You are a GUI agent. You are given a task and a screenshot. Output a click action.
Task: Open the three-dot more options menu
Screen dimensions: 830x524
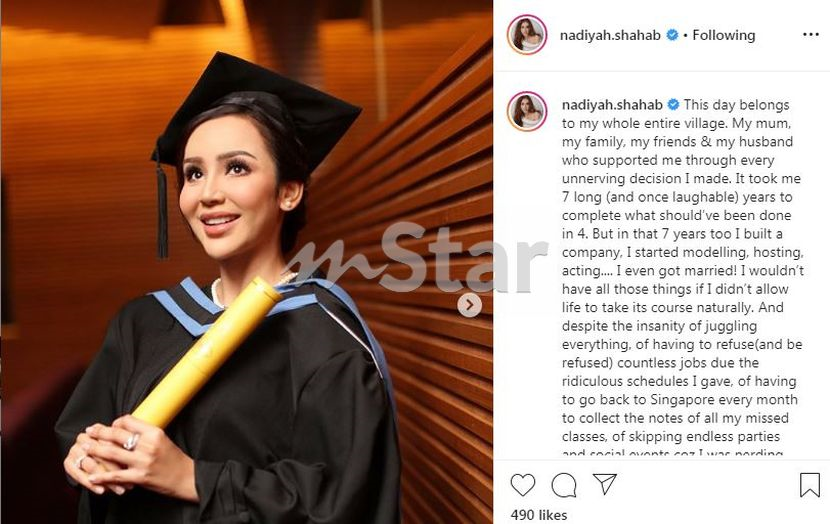click(x=810, y=34)
